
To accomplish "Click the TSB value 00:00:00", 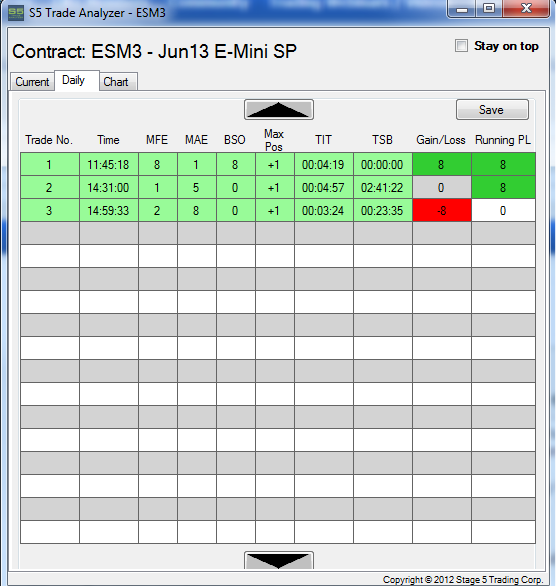I will point(383,164).
